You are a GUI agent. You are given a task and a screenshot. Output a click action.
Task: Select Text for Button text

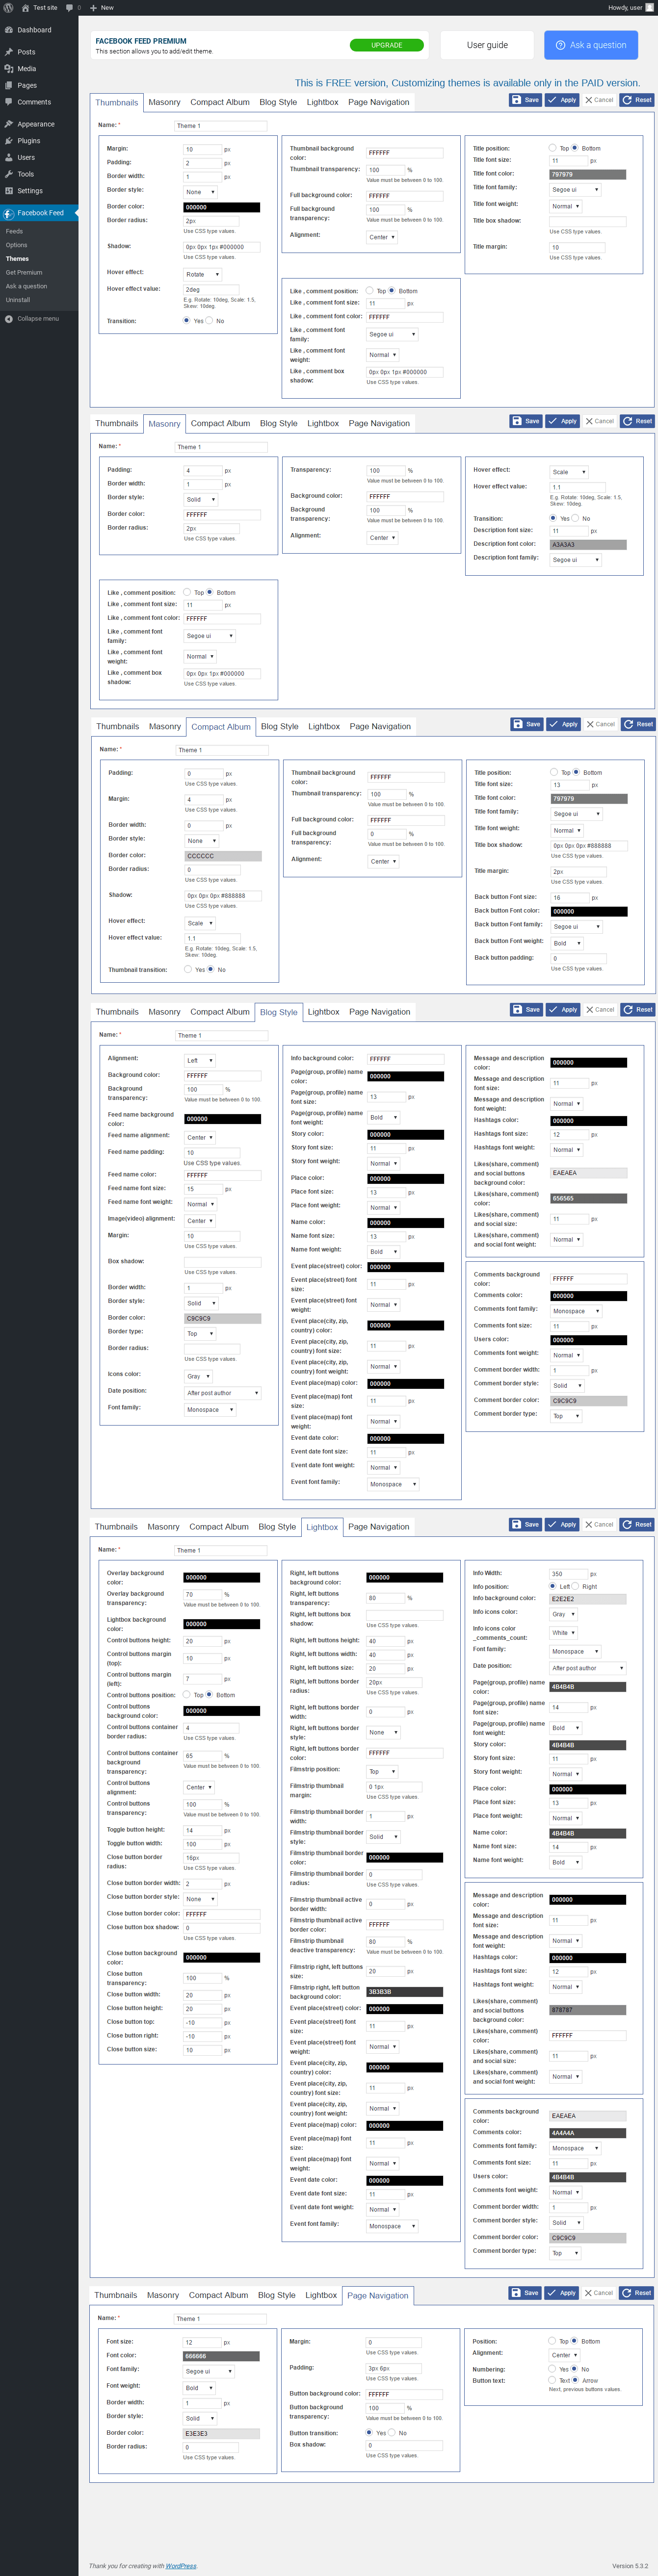point(552,2379)
